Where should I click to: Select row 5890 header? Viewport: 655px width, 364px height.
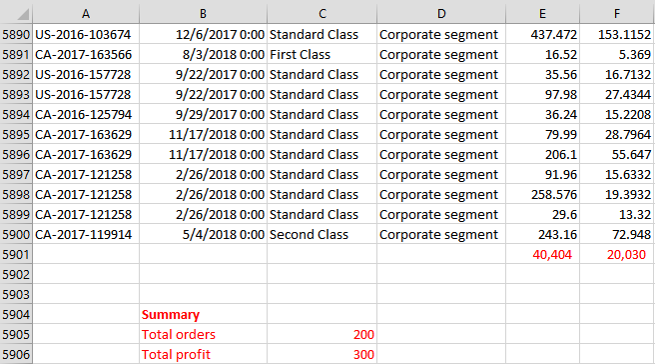pos(16,34)
